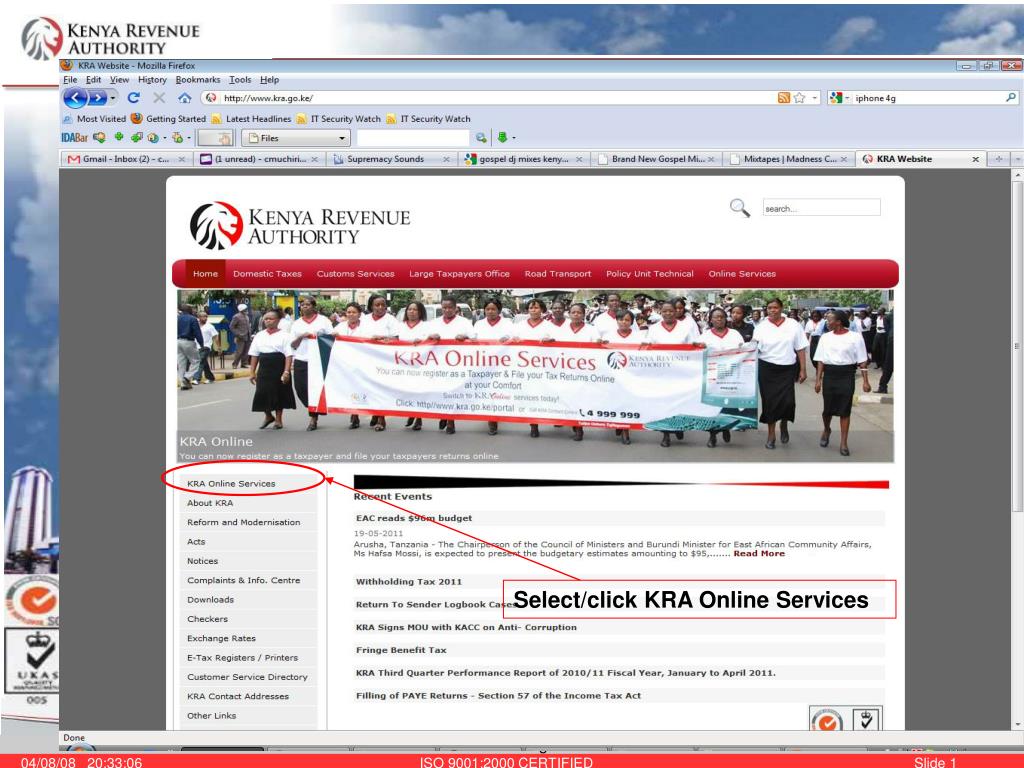Click the KRA Online Services banner image
1024x768 pixels.
535,377
